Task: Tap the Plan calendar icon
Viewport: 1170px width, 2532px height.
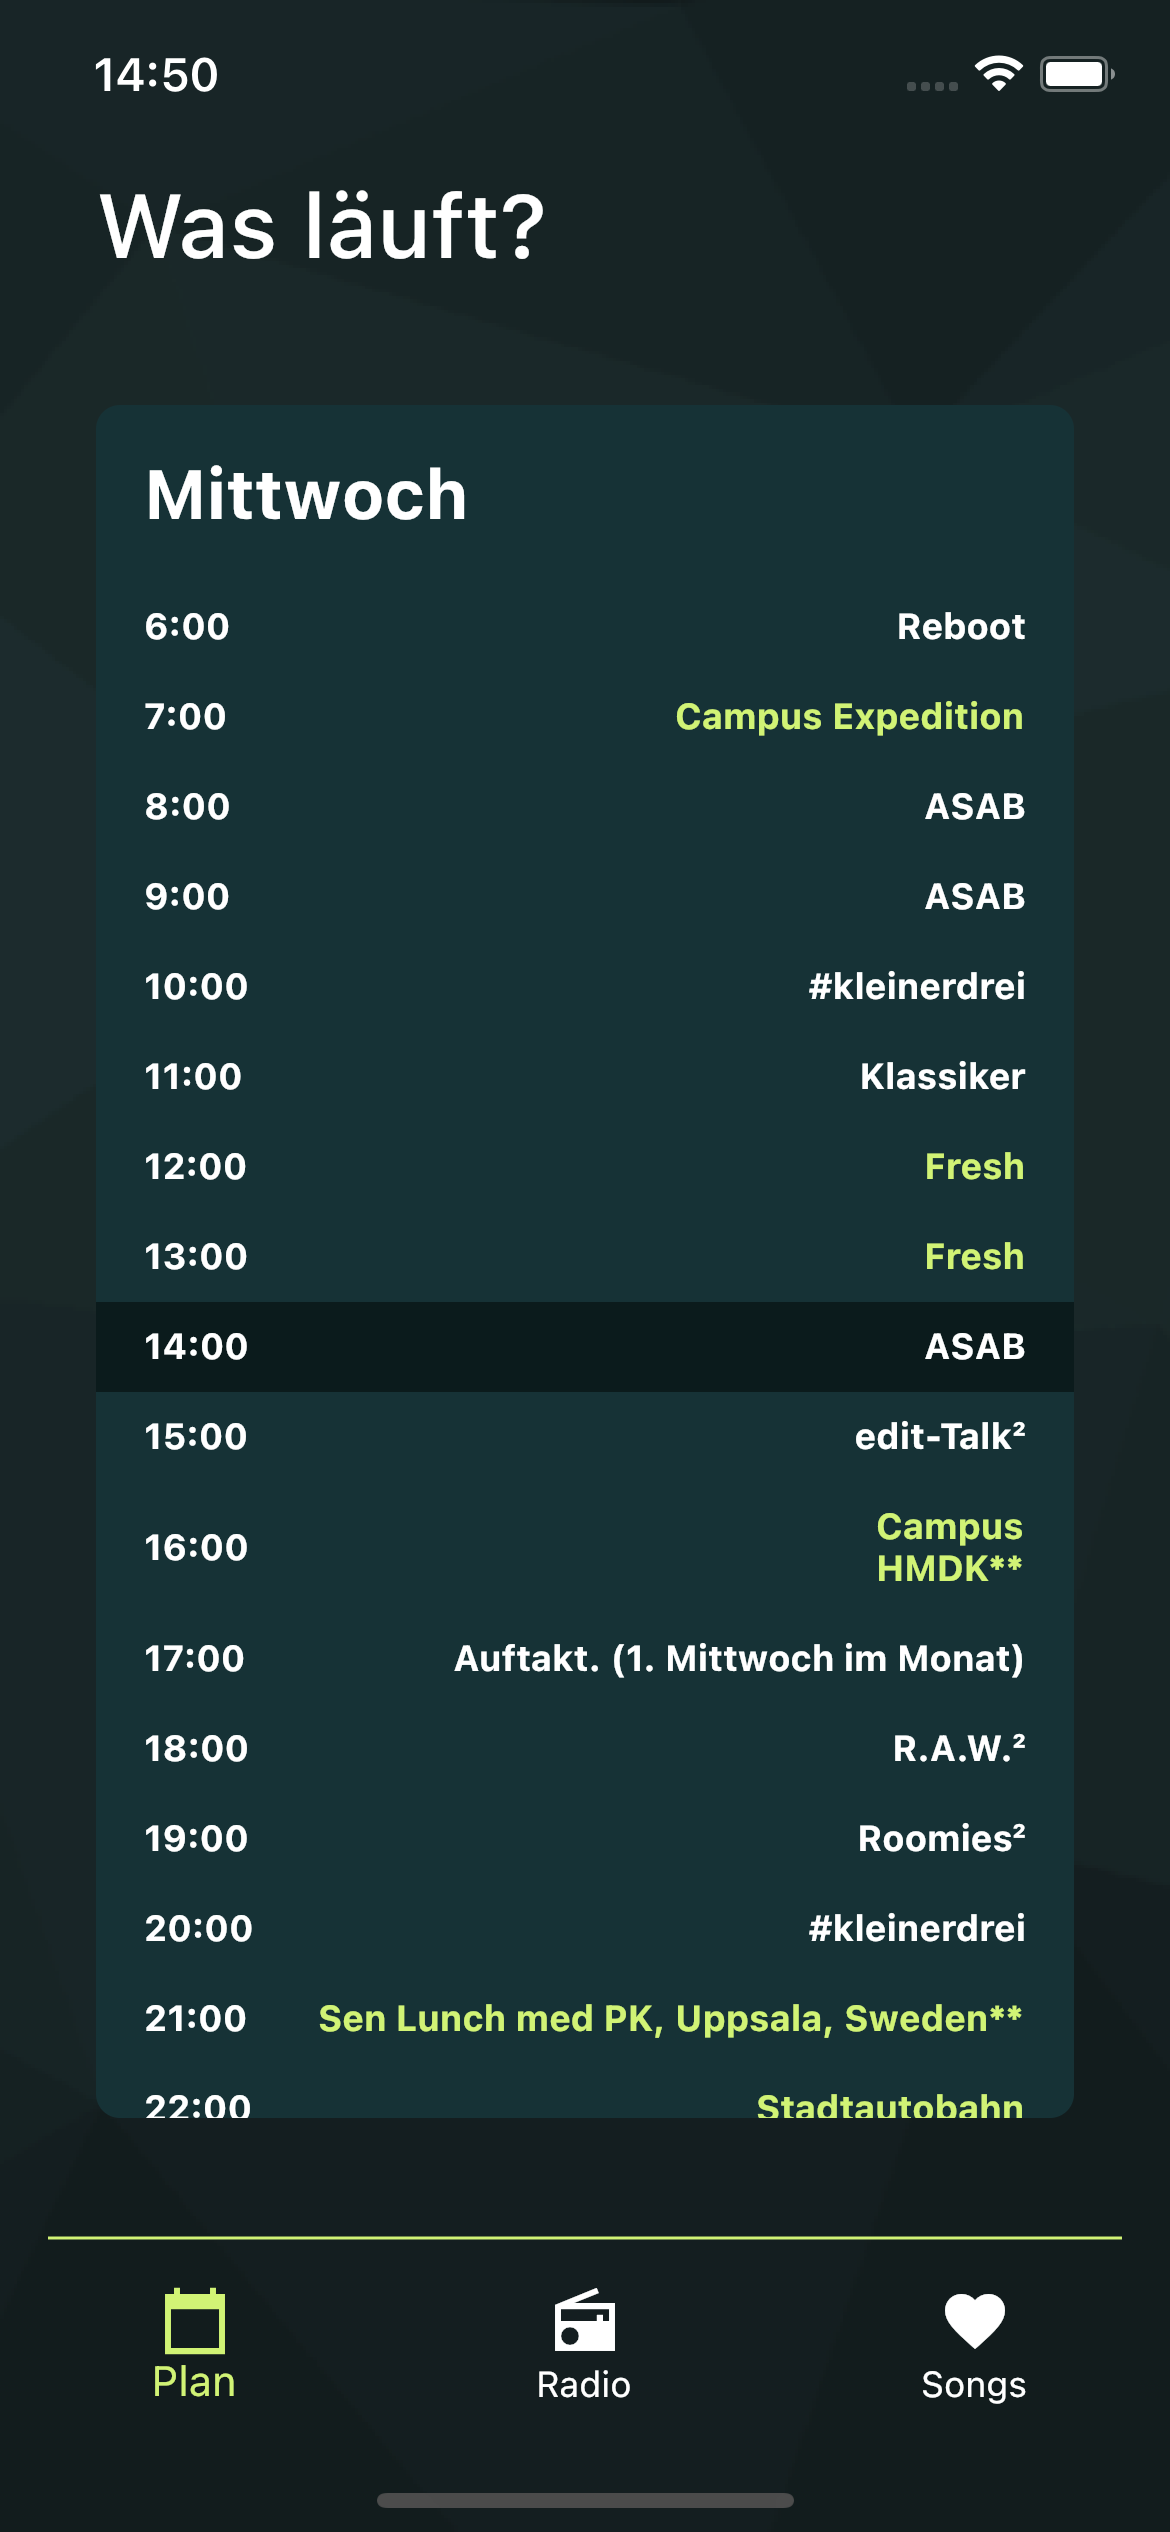Action: point(194,2320)
